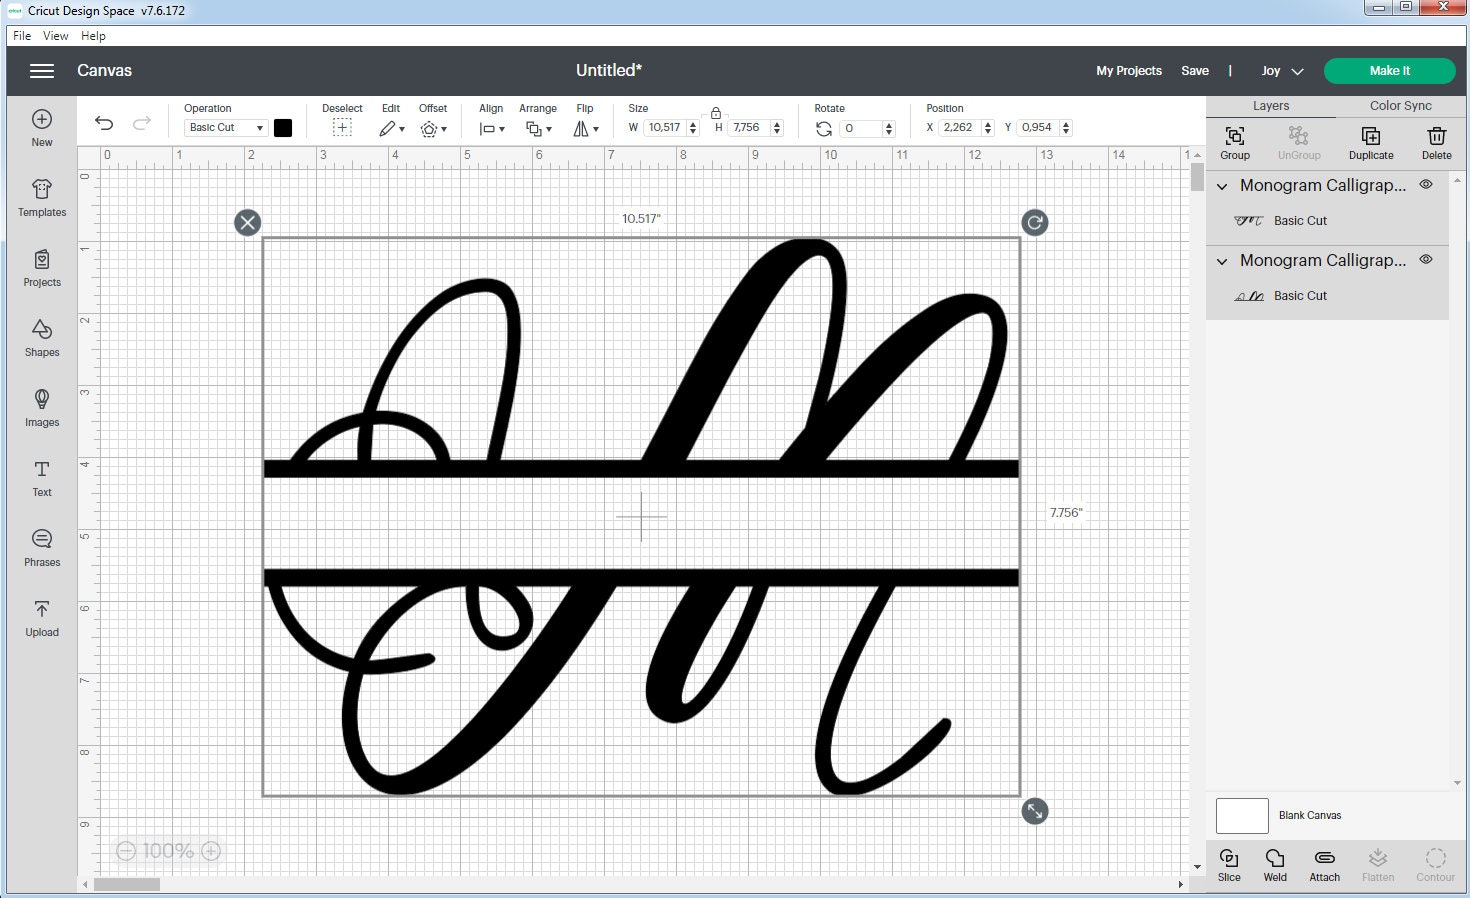Open the Shapes panel
This screenshot has width=1470, height=898.
point(41,339)
